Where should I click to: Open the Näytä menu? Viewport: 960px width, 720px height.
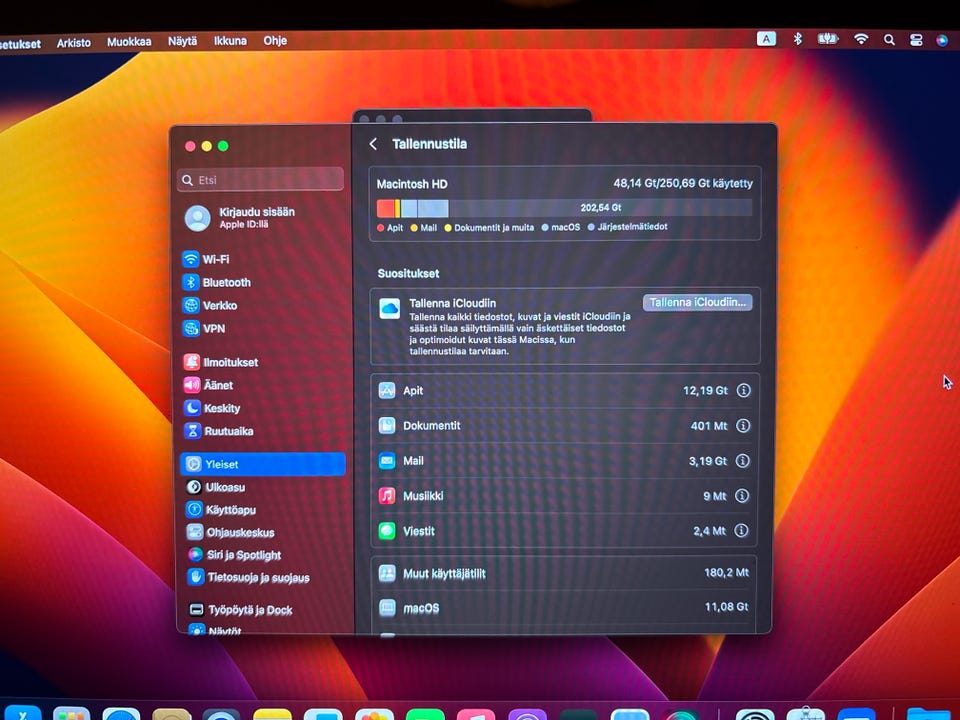182,41
